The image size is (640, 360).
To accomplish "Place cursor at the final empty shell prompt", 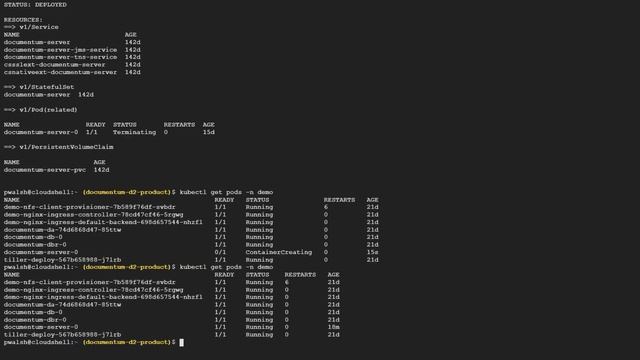I will pos(182,342).
